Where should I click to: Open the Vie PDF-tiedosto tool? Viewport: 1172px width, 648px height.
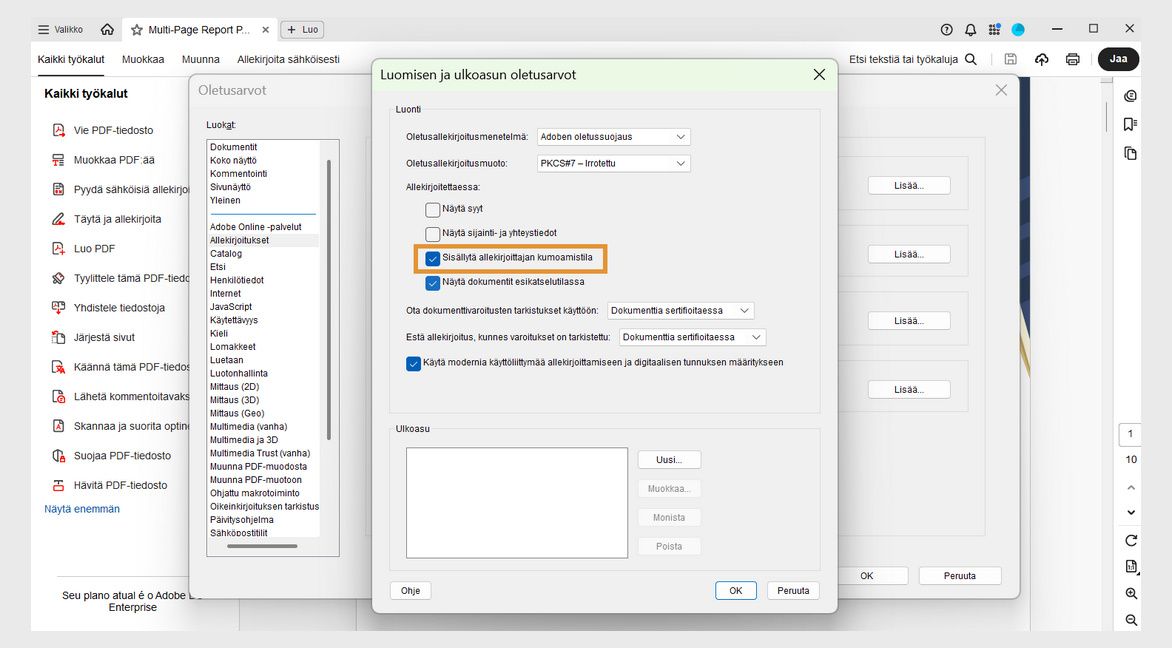tap(102, 130)
